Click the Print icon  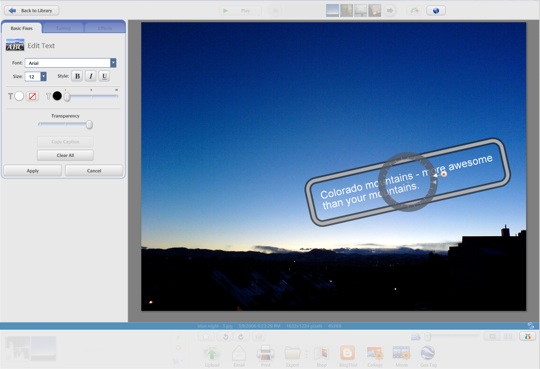(266, 353)
